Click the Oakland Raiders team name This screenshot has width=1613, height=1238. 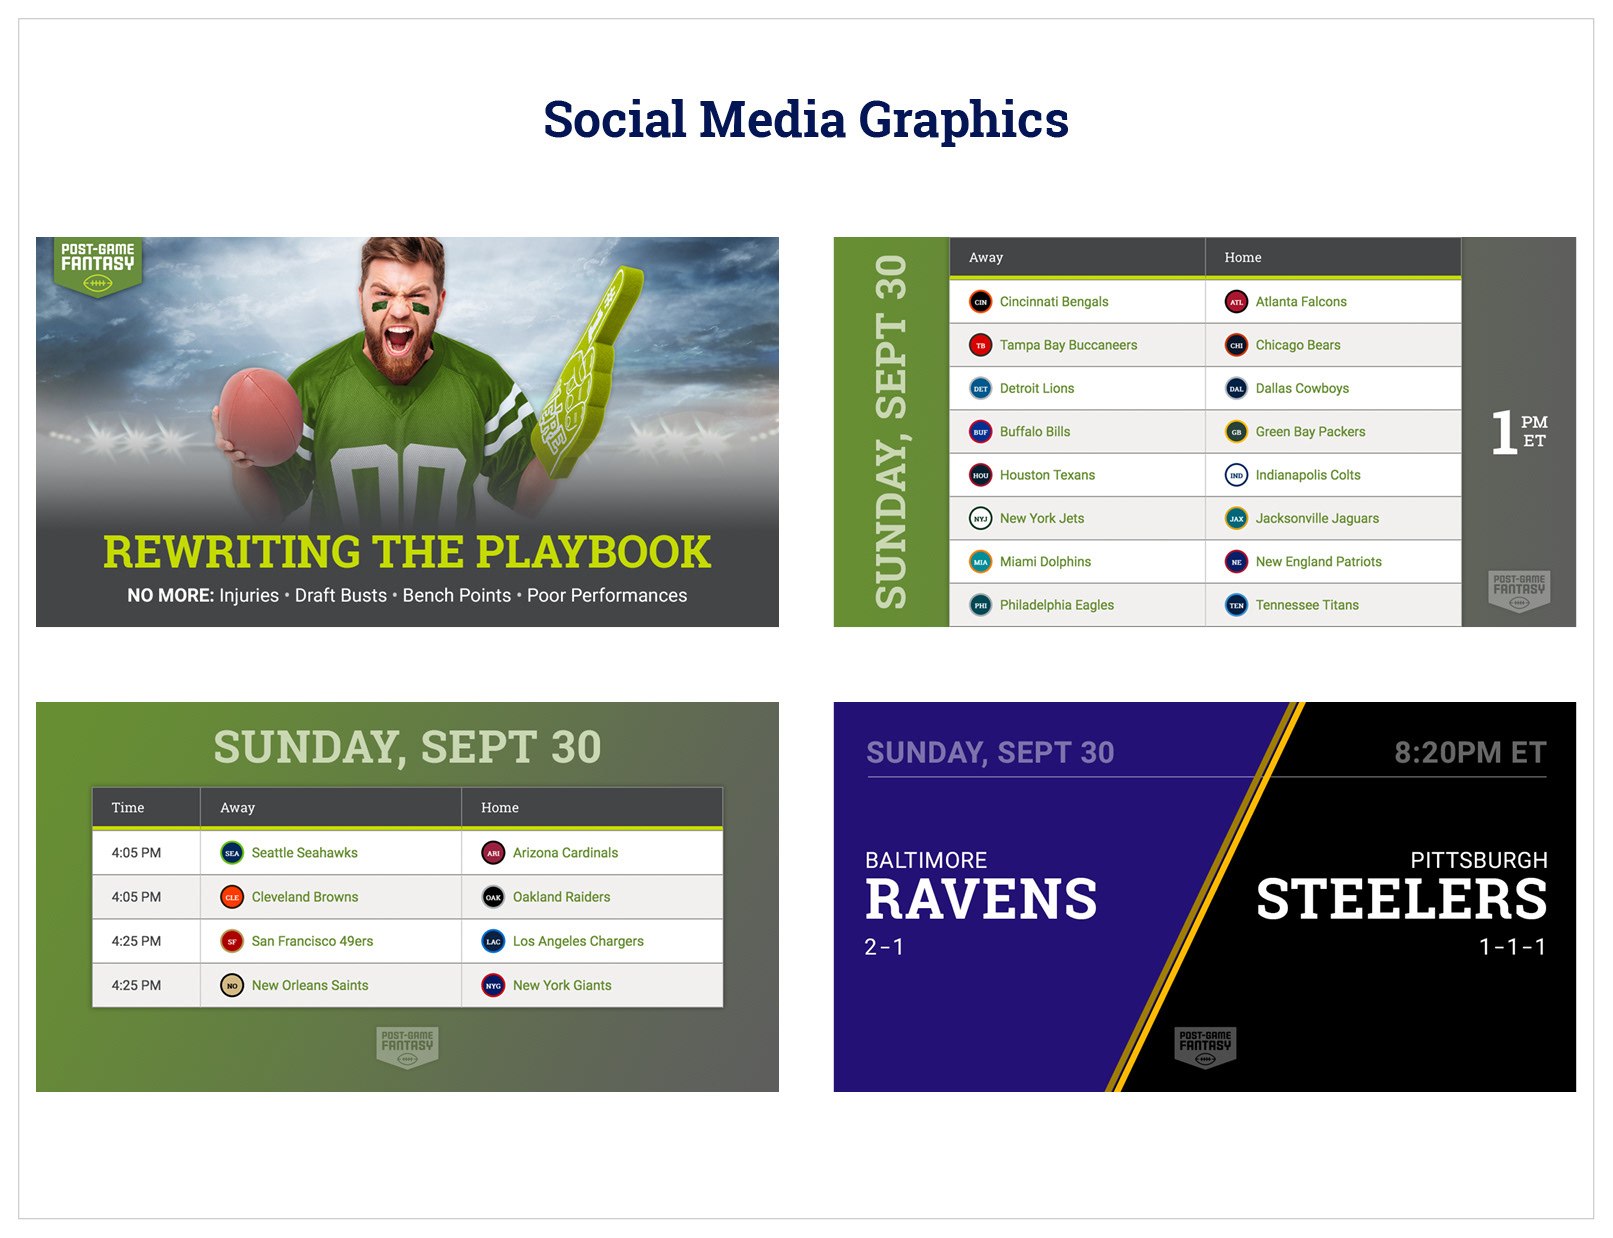pyautogui.click(x=561, y=897)
